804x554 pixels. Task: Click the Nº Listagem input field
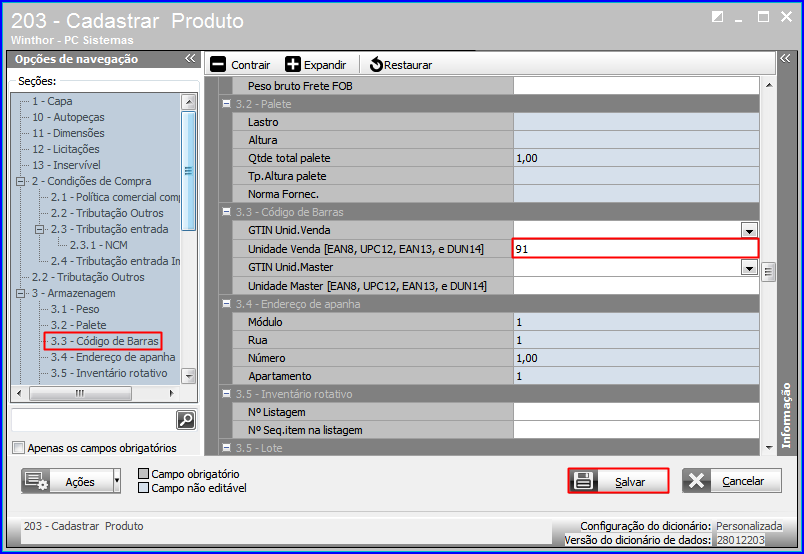(x=636, y=412)
